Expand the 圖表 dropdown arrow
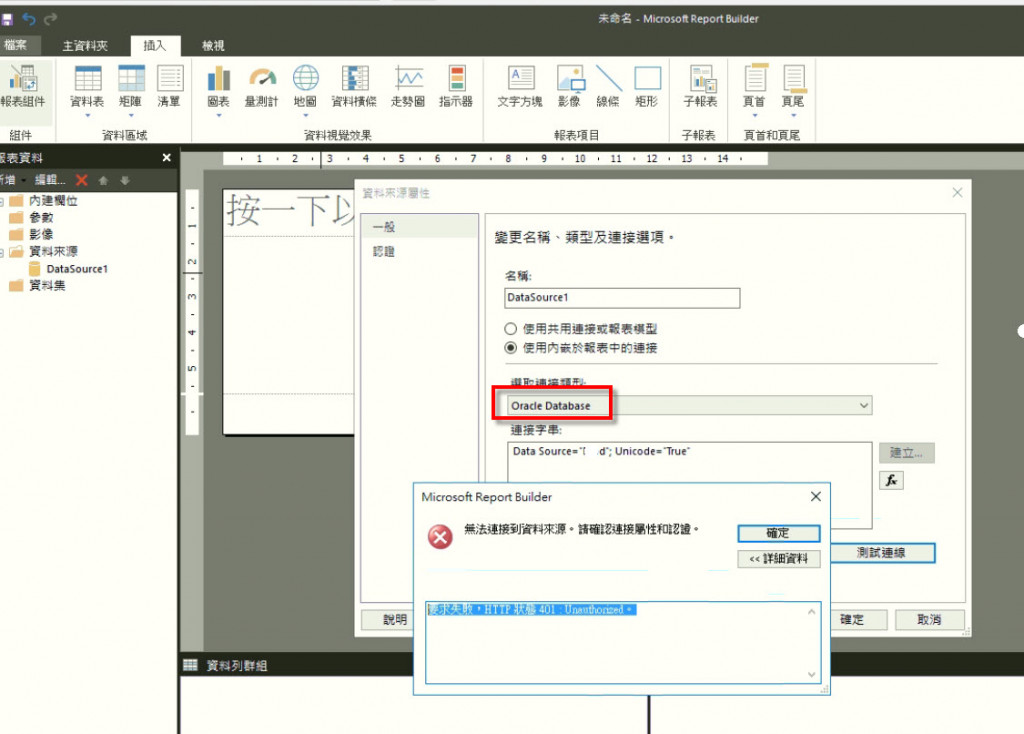Screen dimensions: 1024x734 tap(219, 116)
